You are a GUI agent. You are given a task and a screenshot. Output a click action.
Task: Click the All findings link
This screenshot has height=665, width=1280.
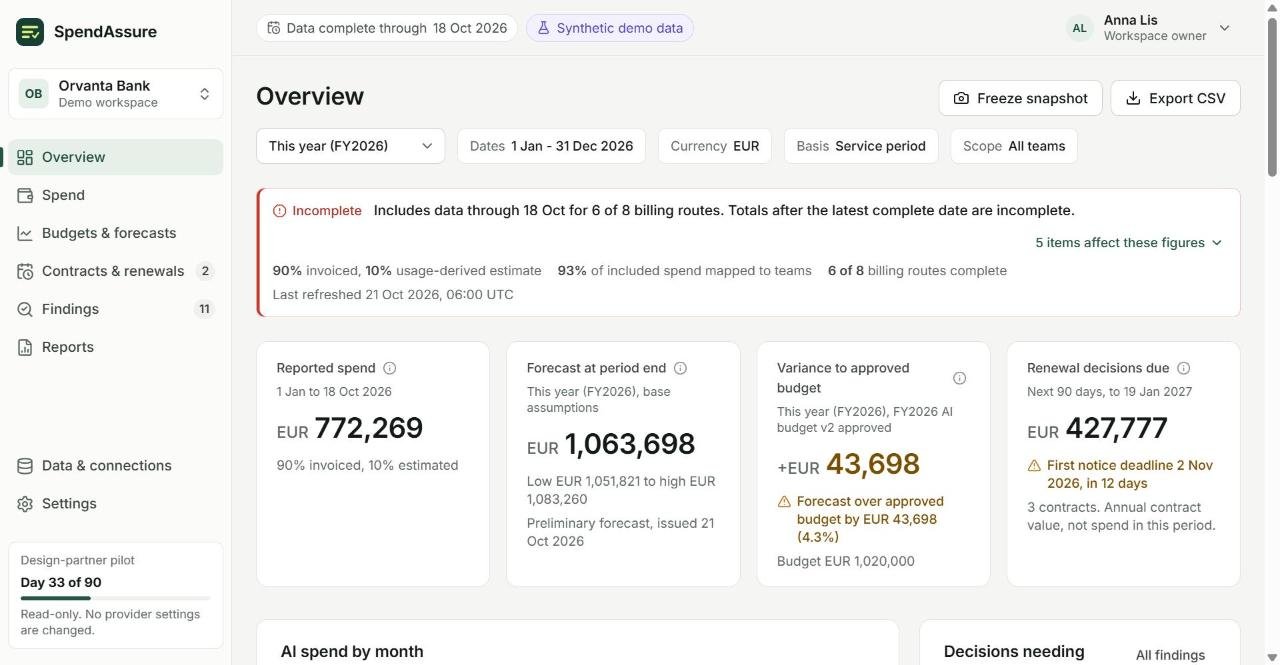point(1170,655)
